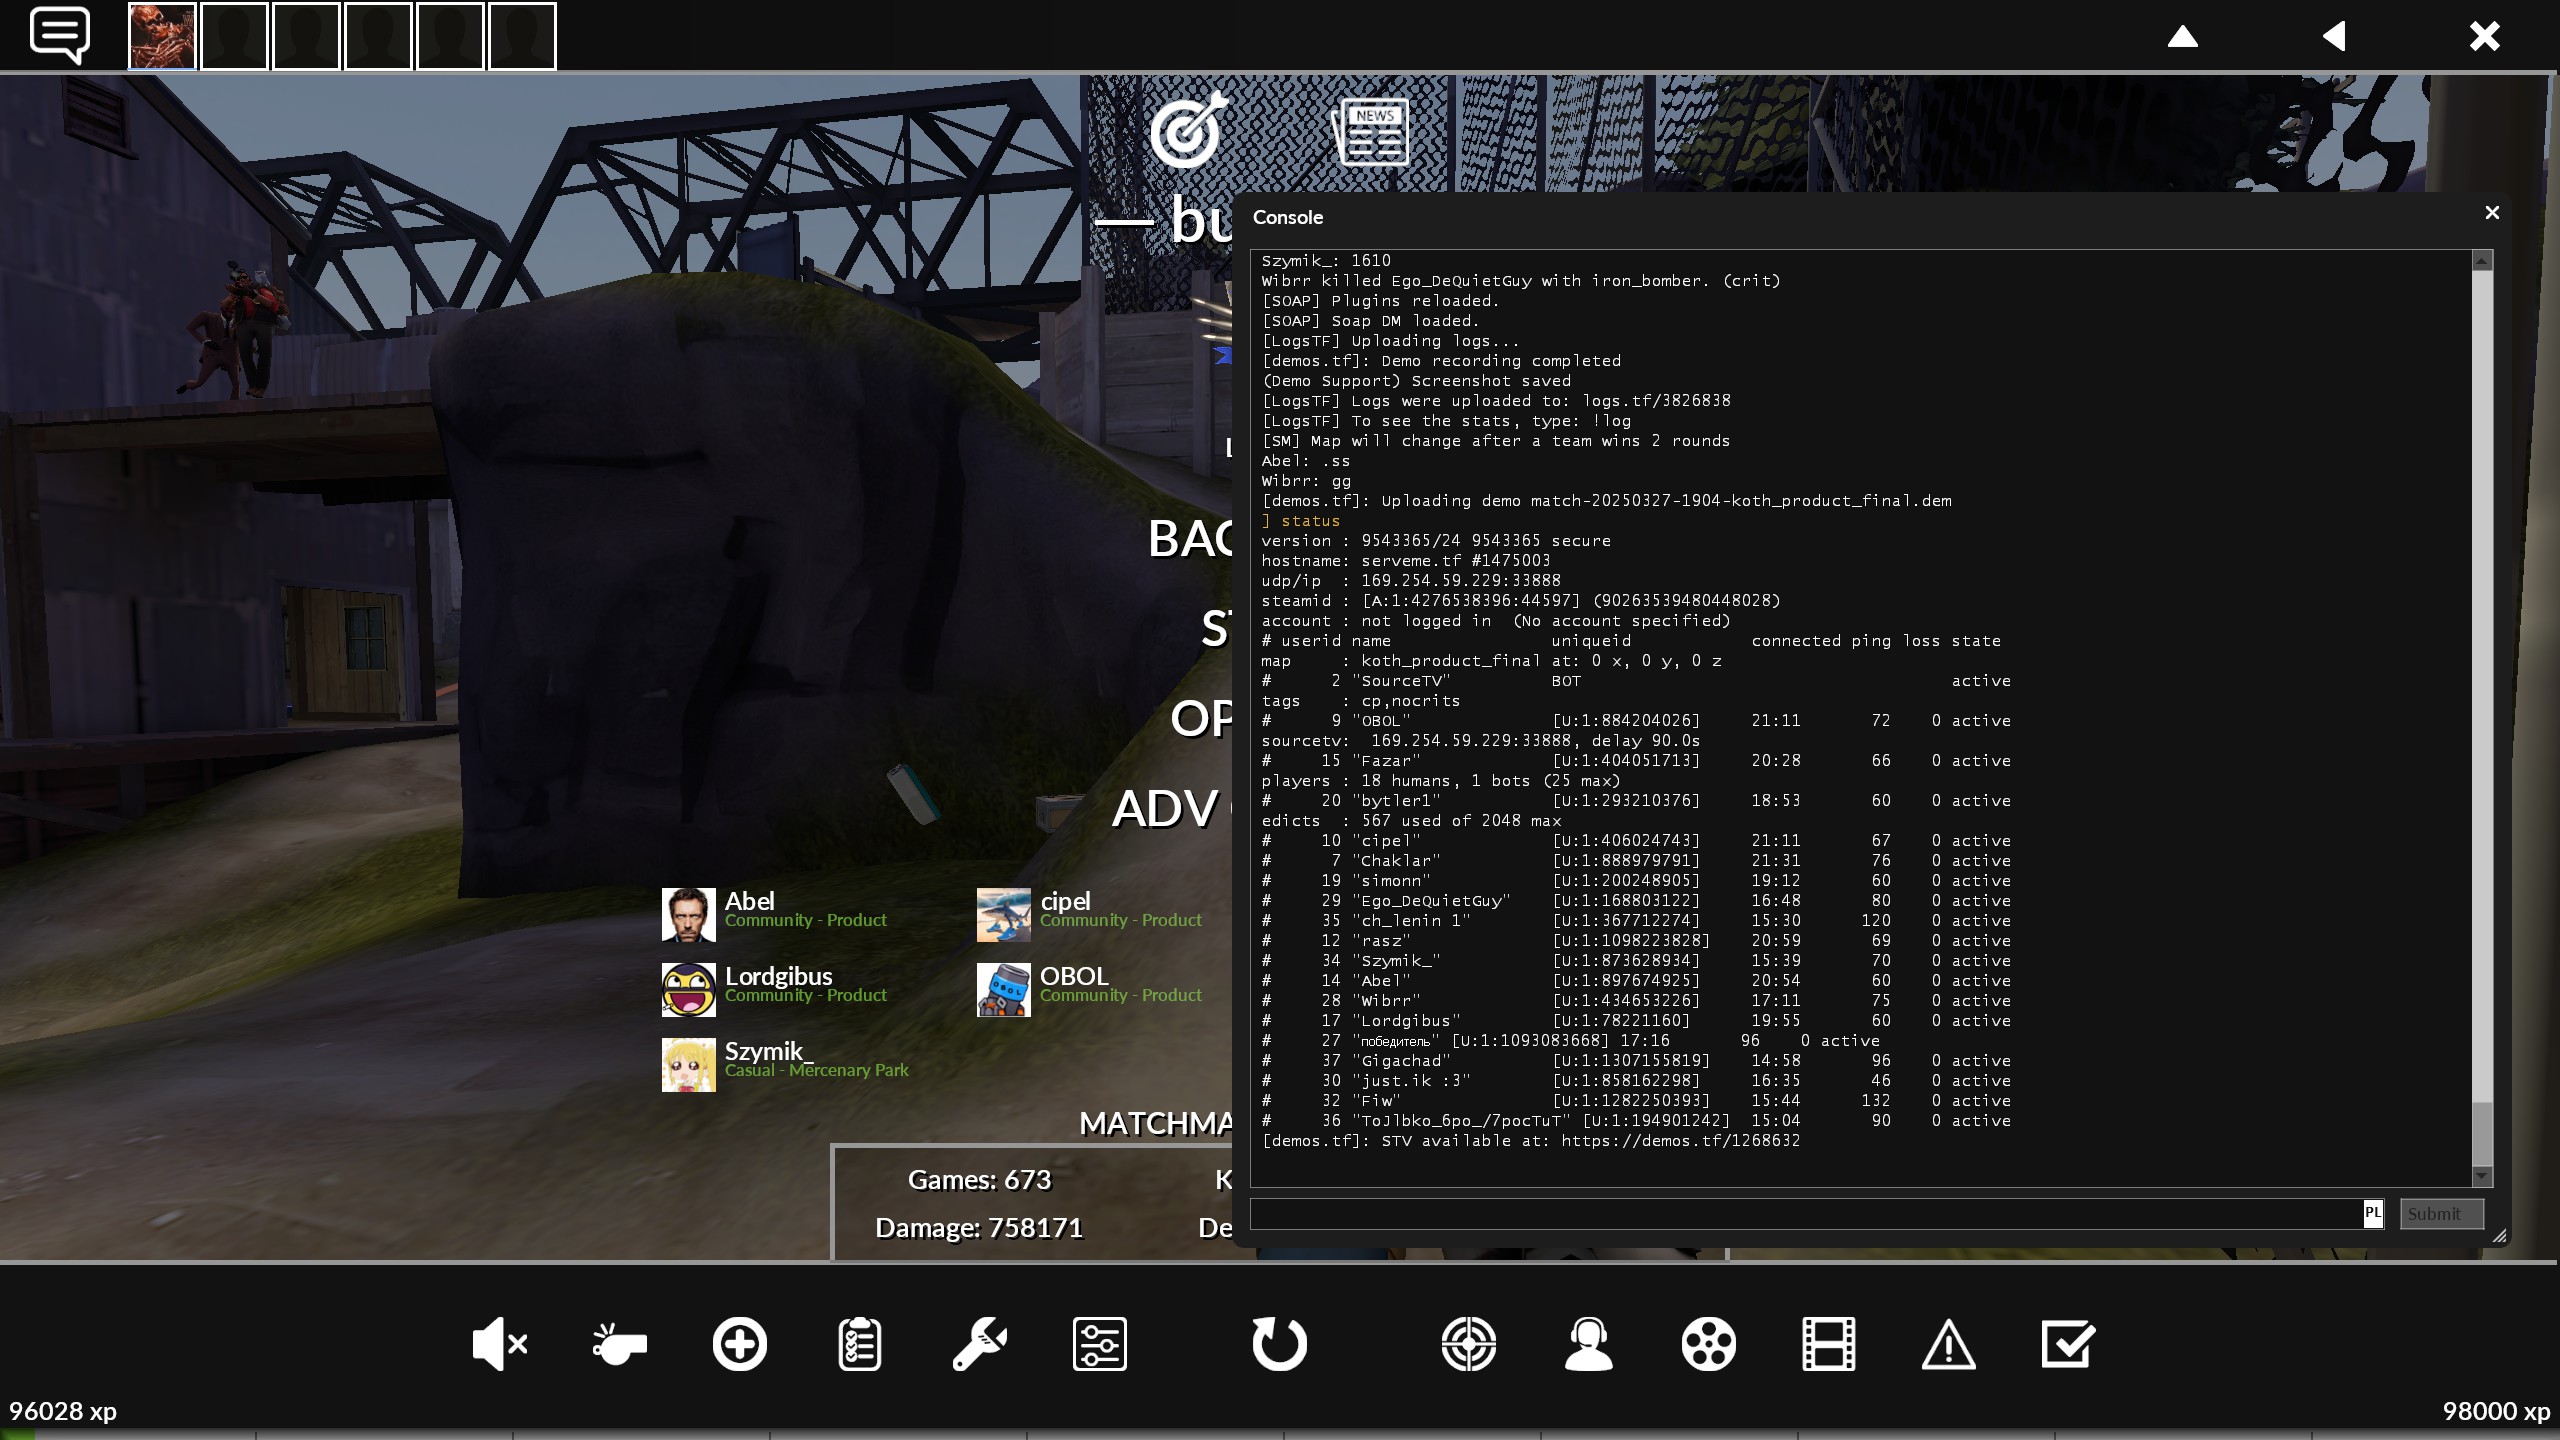Click the headset support icon

1588,1343
